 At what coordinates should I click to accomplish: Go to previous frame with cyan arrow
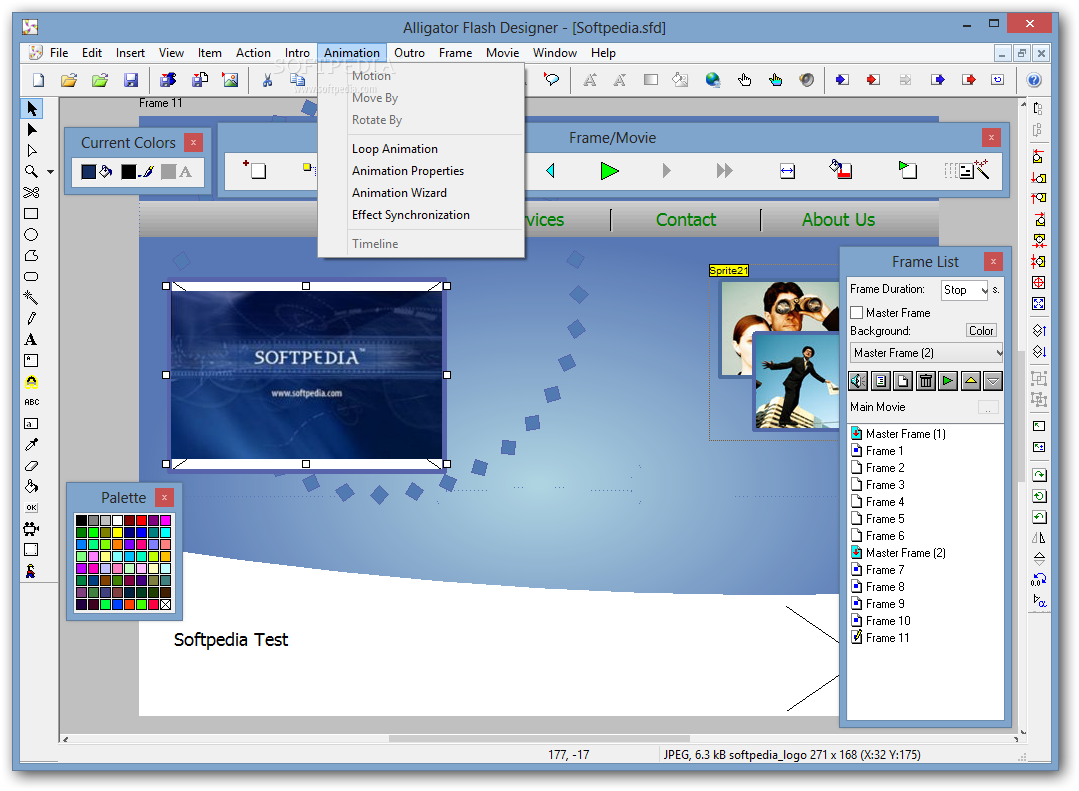[x=550, y=171]
